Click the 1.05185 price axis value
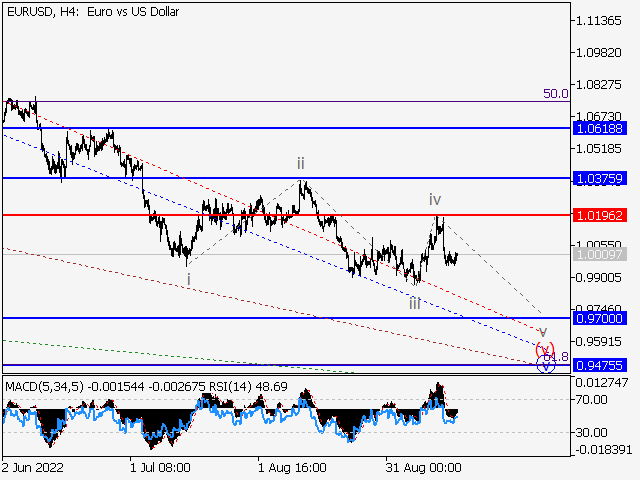 click(598, 149)
